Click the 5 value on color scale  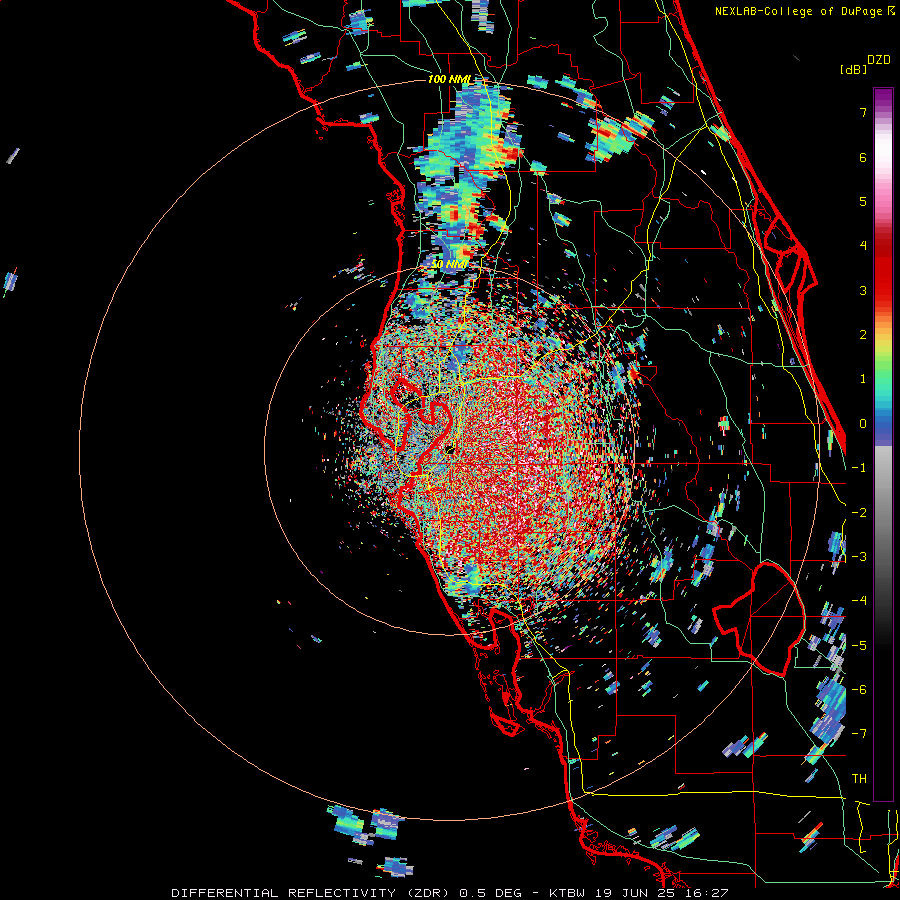point(863,201)
